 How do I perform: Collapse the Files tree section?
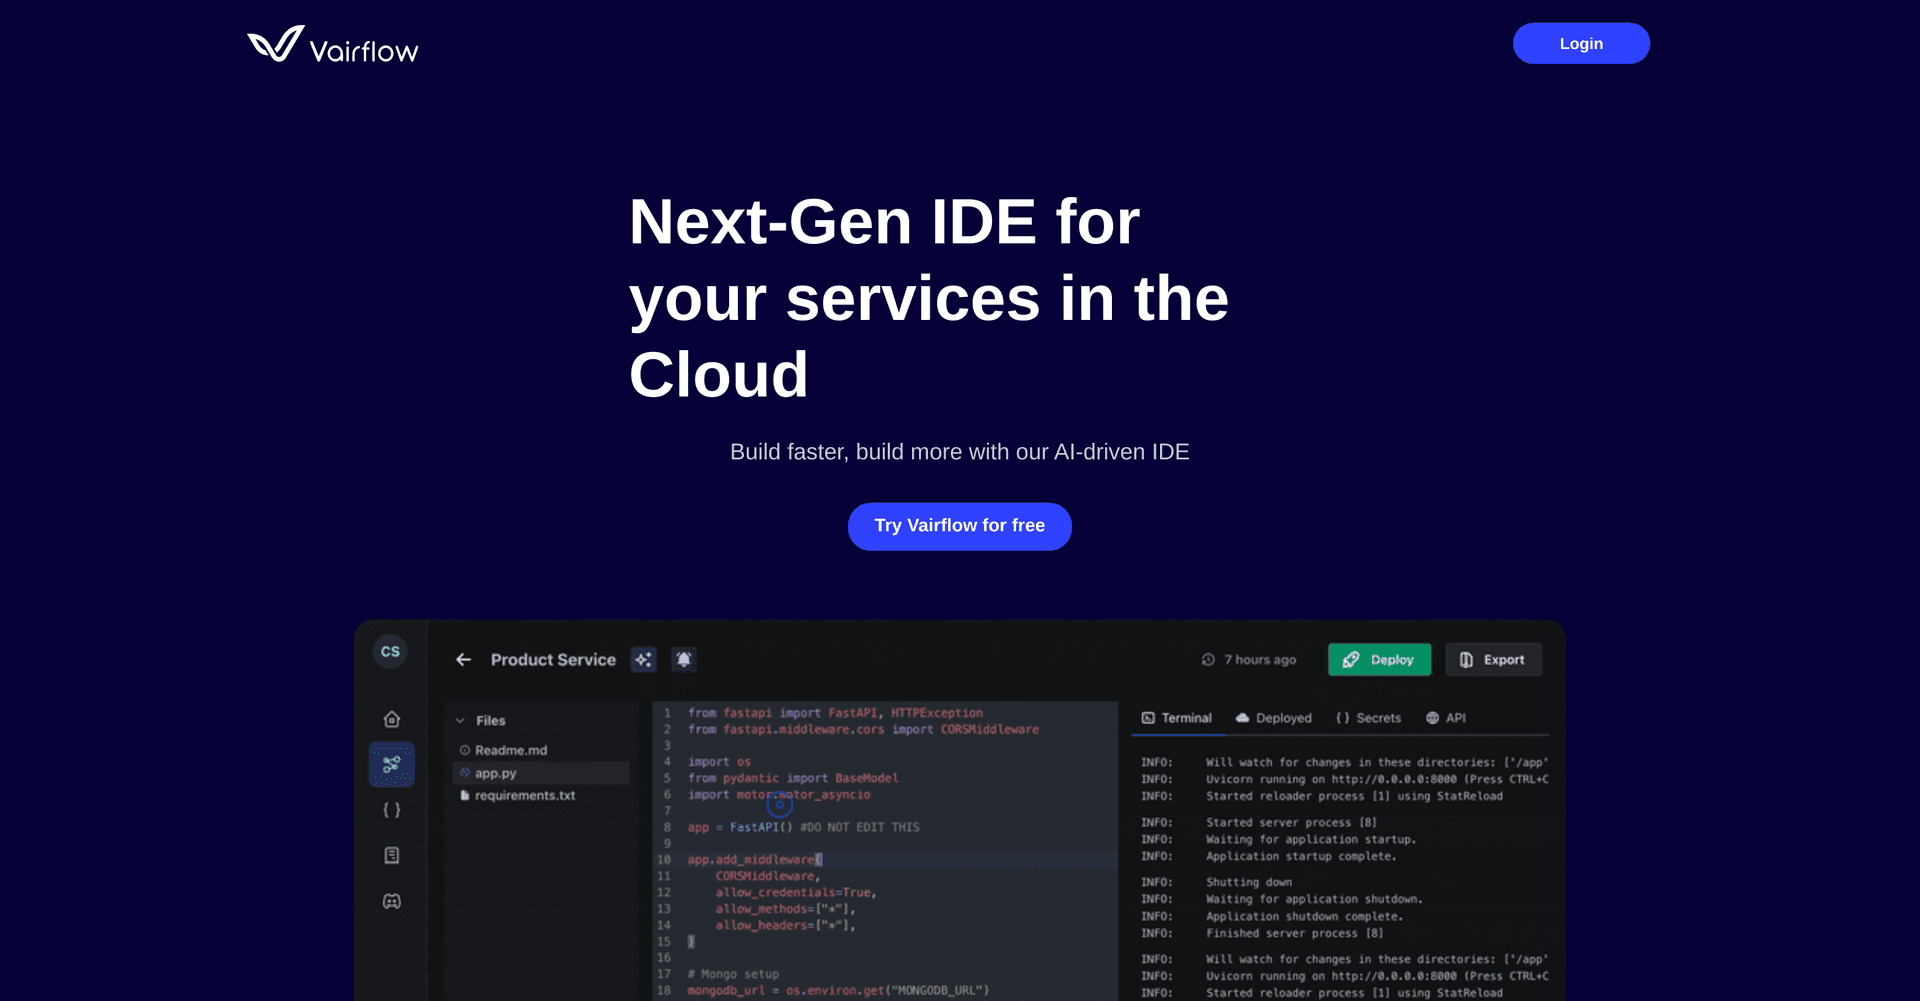click(460, 721)
